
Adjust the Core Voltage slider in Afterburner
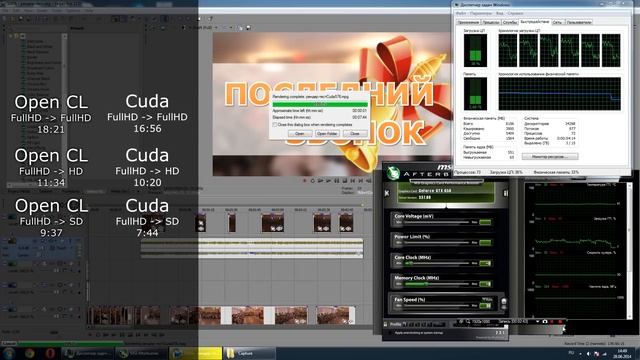click(x=436, y=222)
